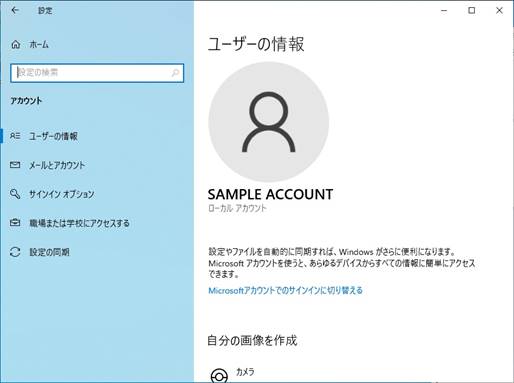Click the カメラ label

[x=245, y=372]
